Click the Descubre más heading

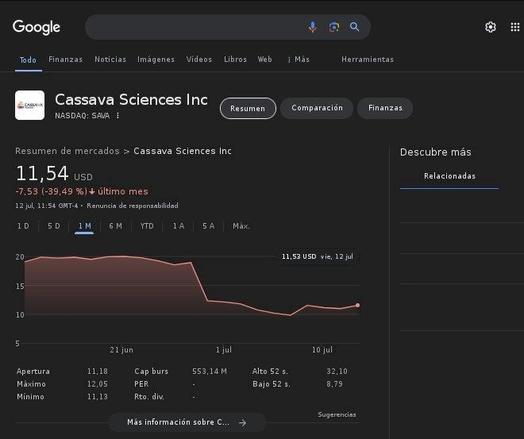(435, 152)
